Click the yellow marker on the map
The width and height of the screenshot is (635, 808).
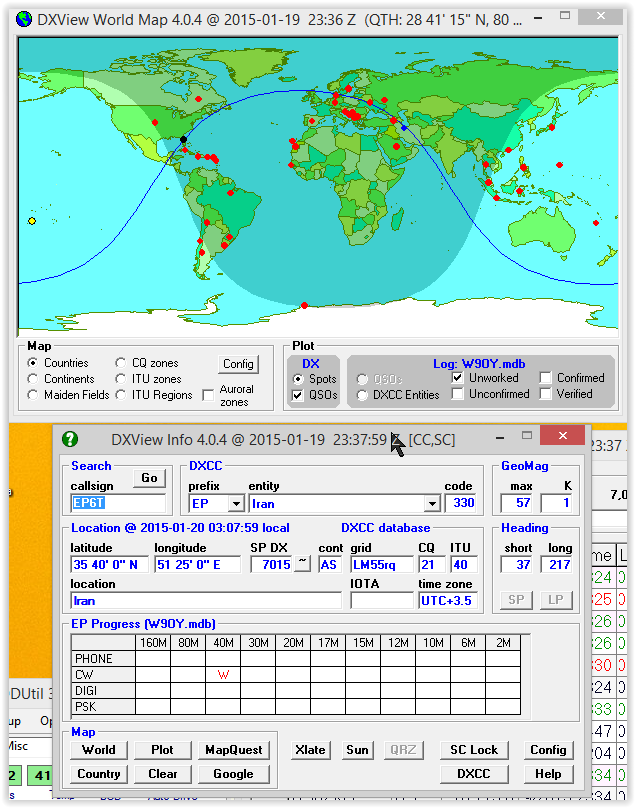pos(32,221)
